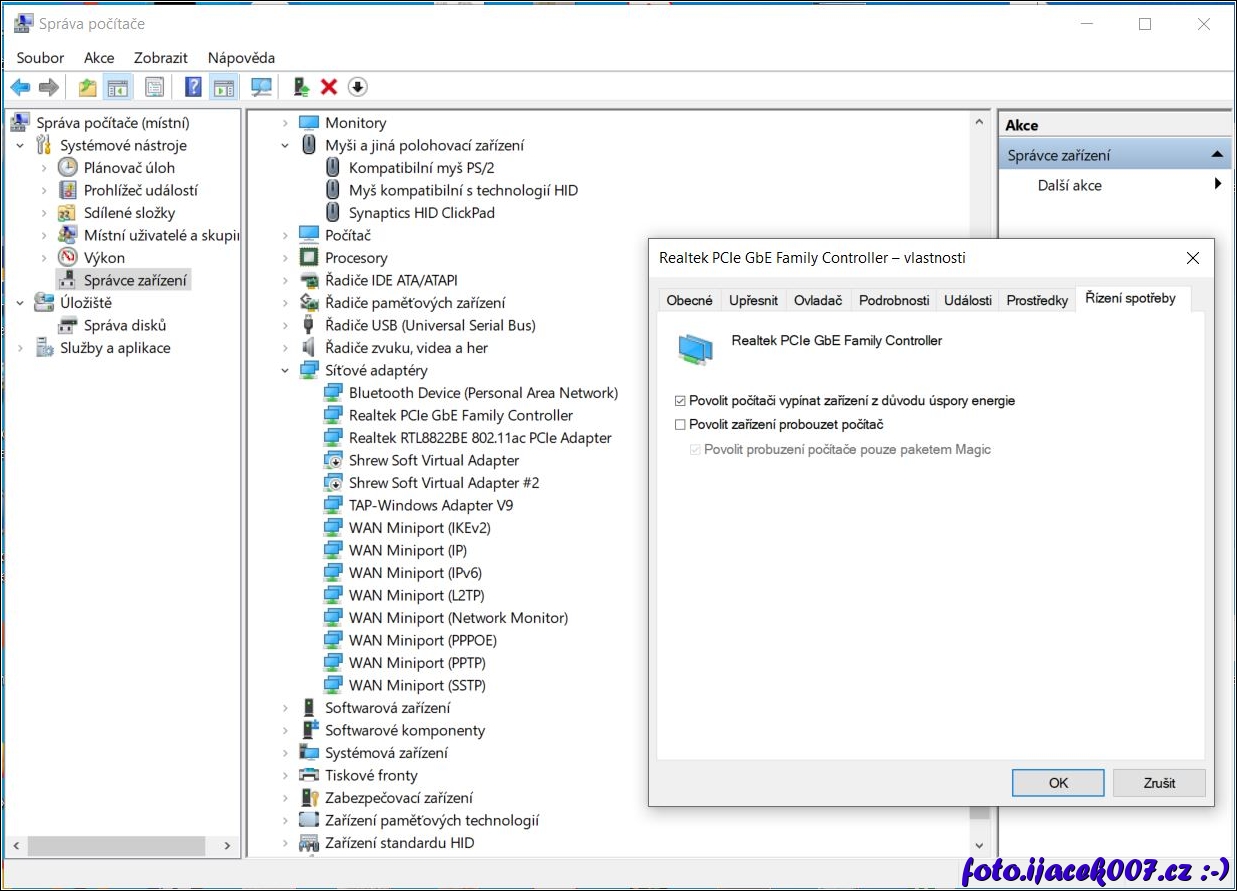Uncheck 'Povolit počítači vypínat zařízení' checkbox
The height and width of the screenshot is (891, 1237).
pos(681,401)
